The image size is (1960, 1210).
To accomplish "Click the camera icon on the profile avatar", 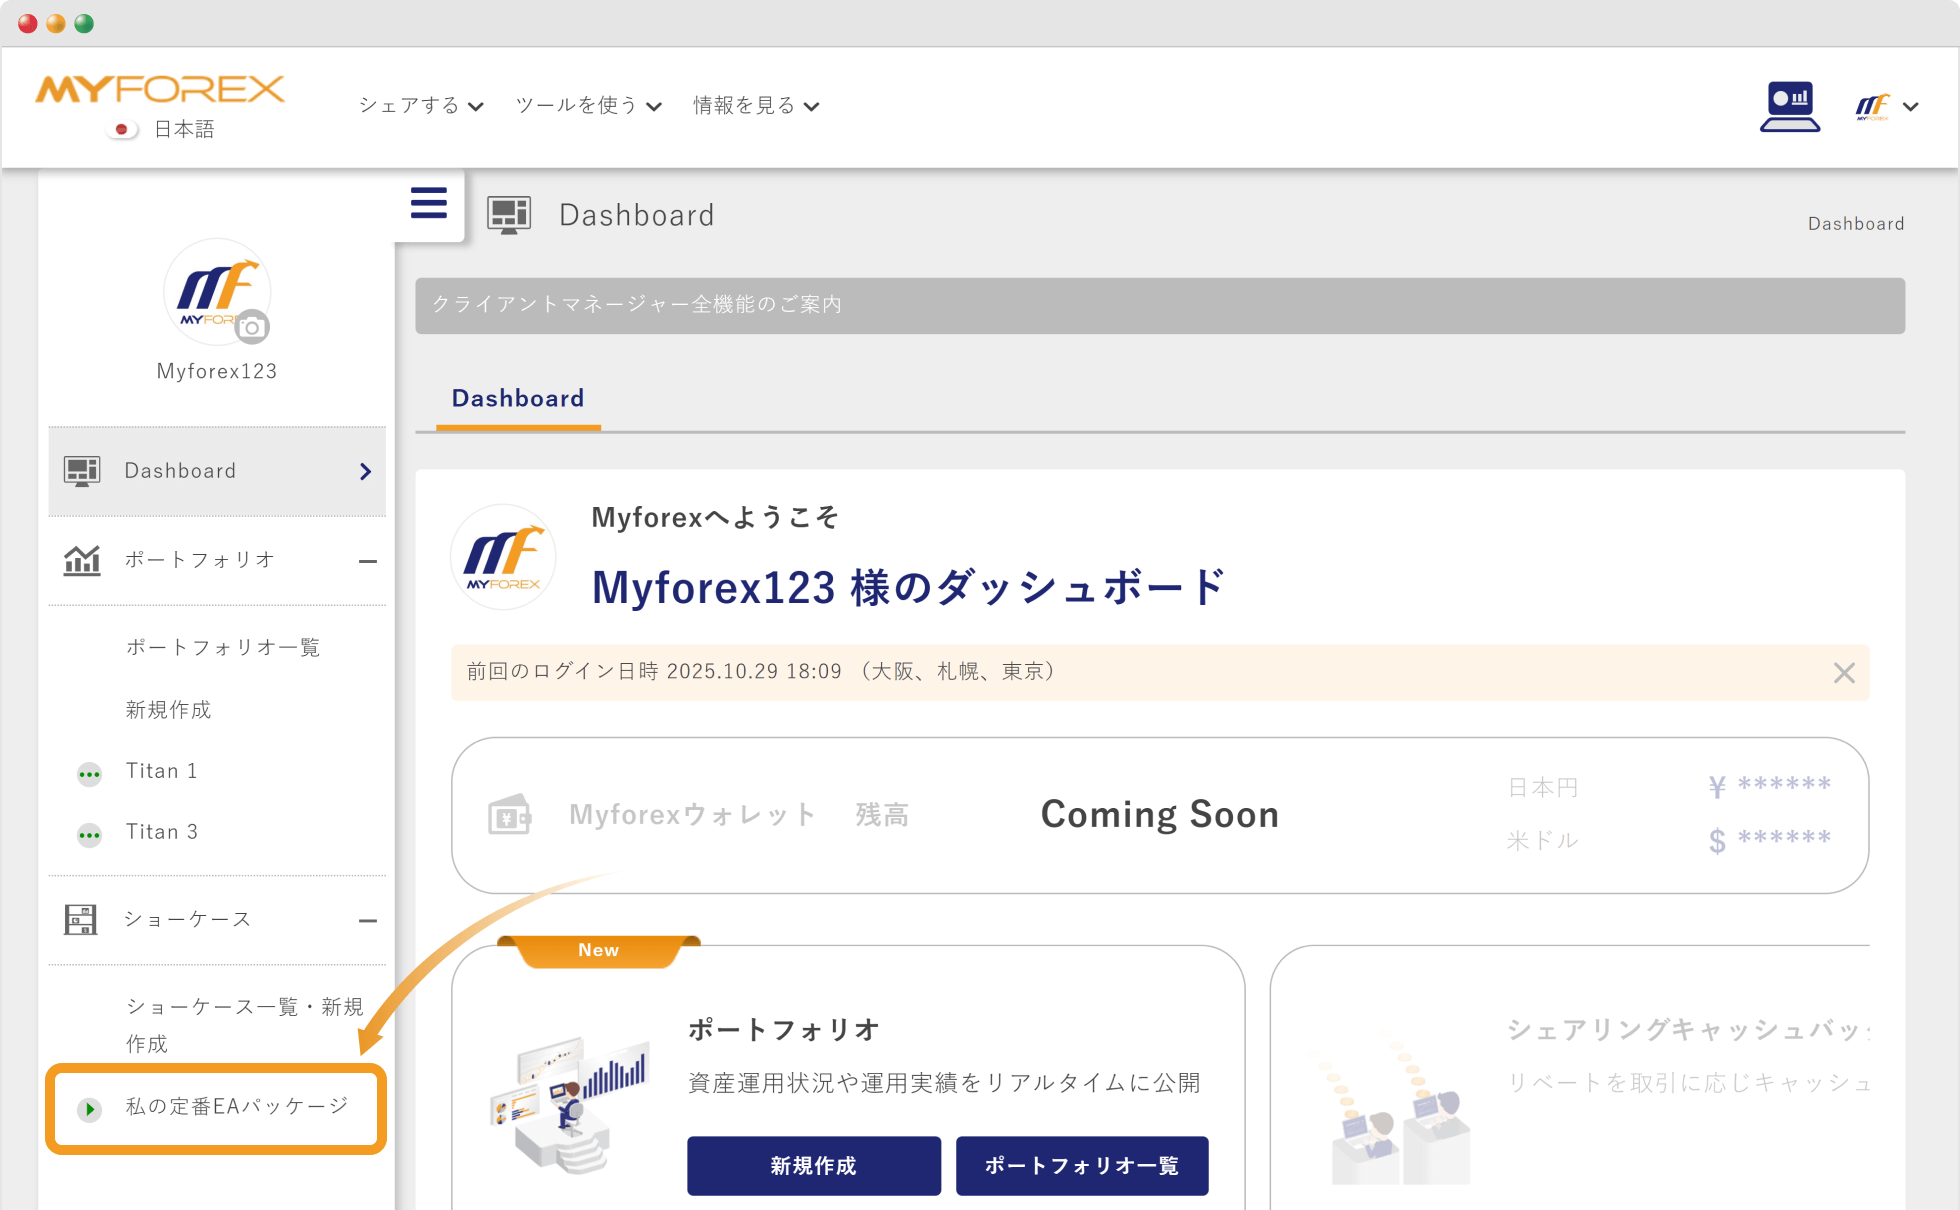I will click(x=253, y=327).
